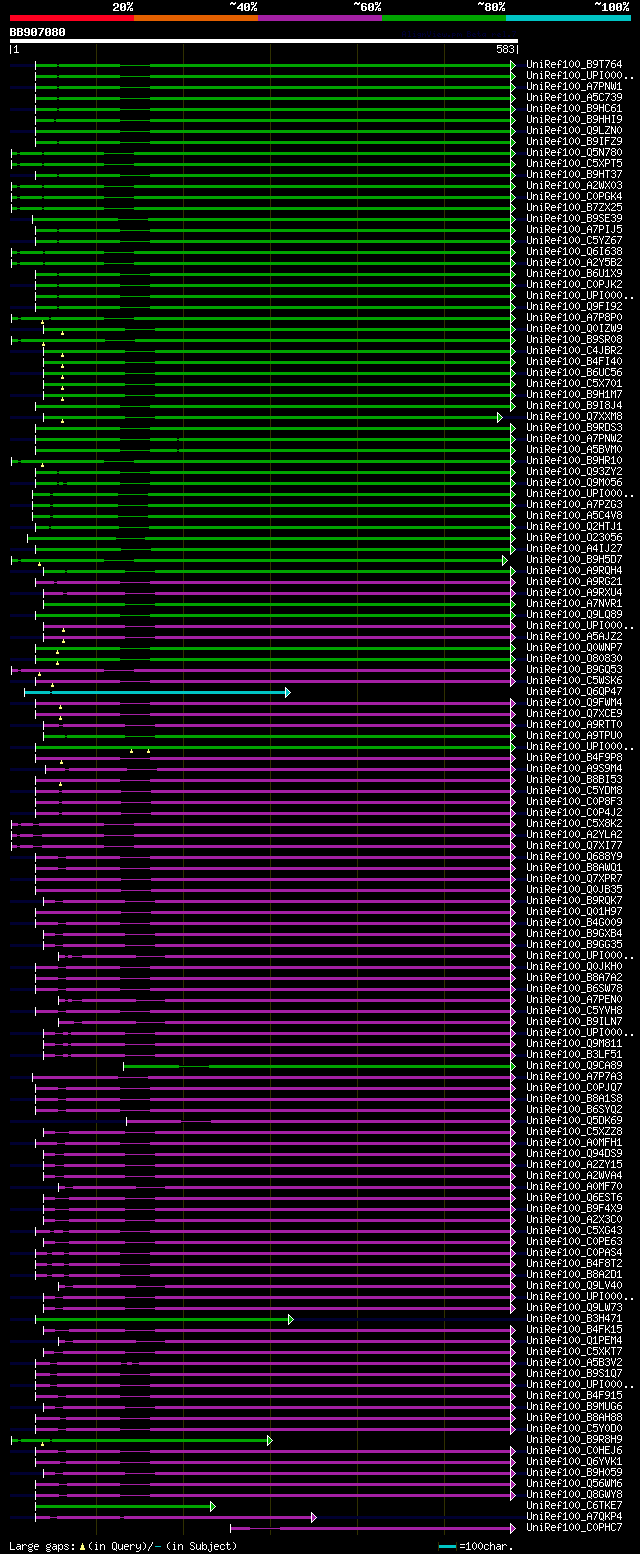
Task: Click the green alignment bar for B3H471
Action: [x=164, y=1319]
